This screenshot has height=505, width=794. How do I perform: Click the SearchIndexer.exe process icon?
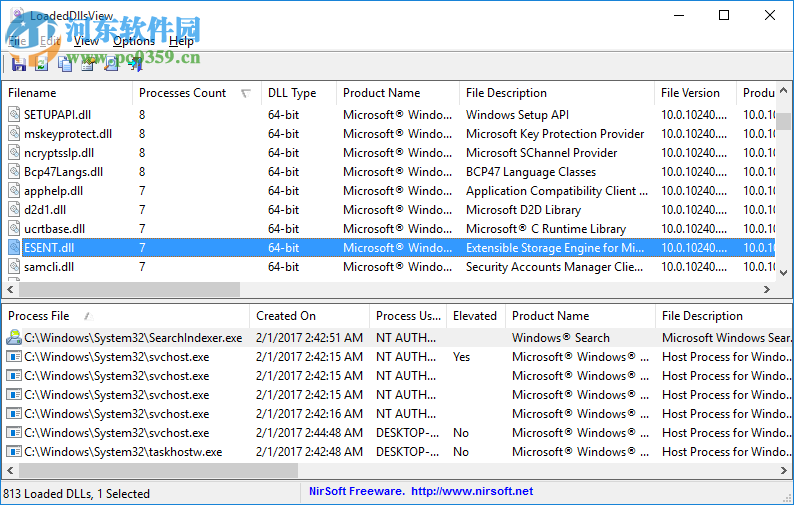coord(14,337)
